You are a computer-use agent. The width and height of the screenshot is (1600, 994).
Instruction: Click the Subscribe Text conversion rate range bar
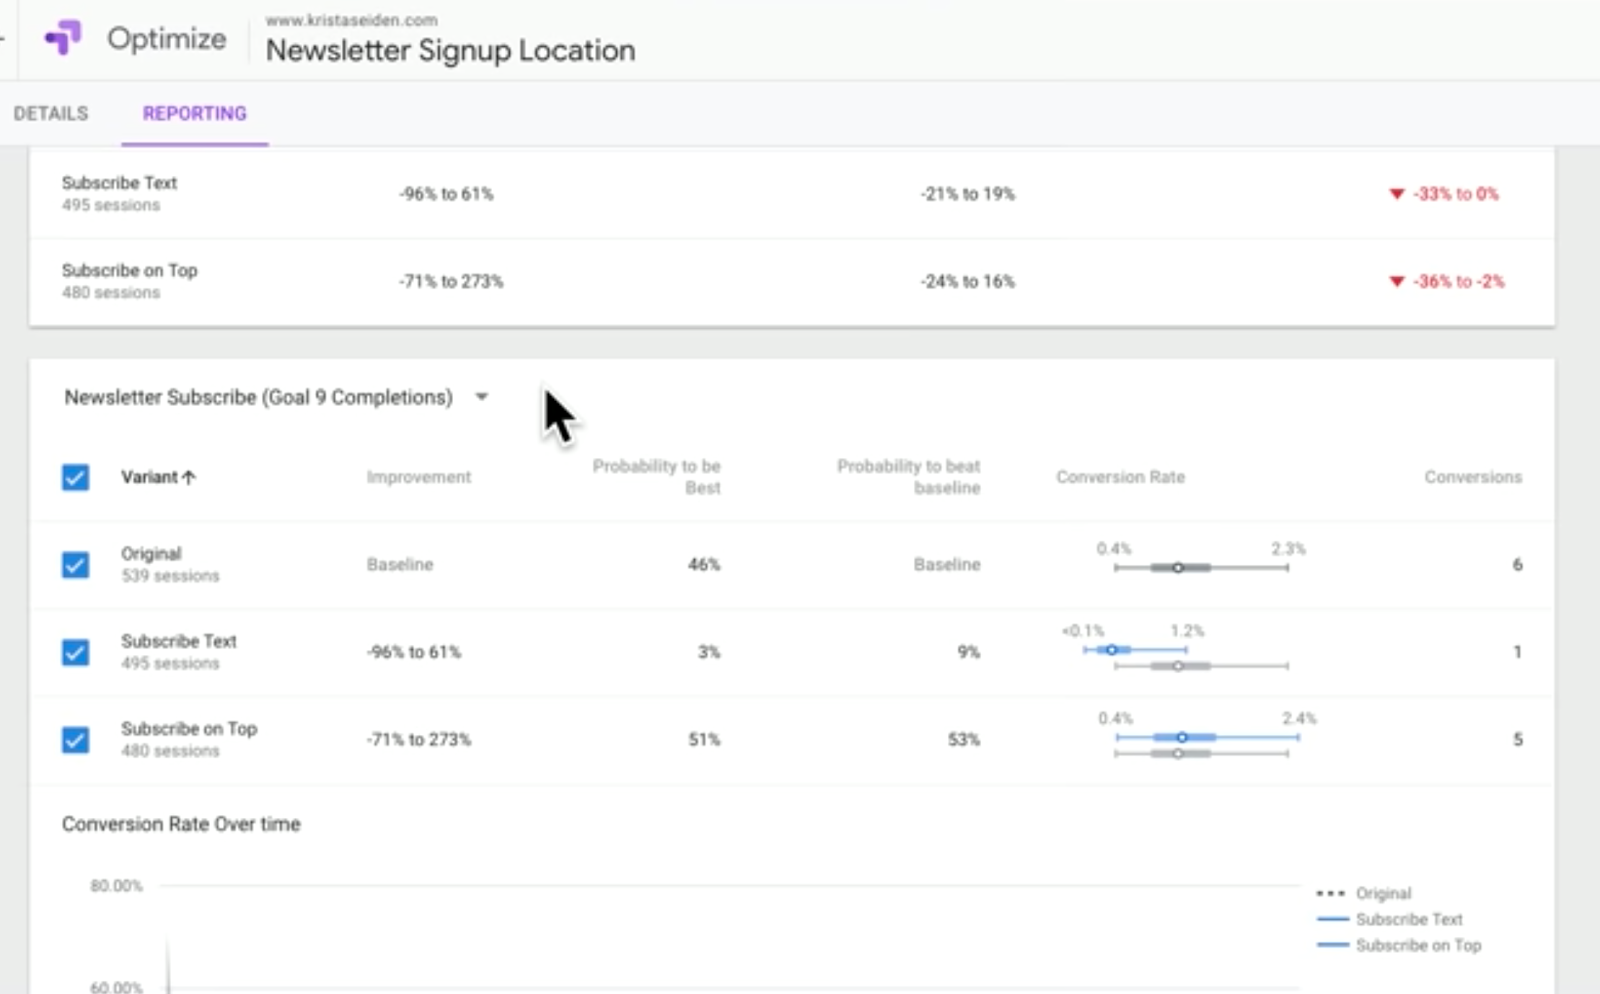pos(1111,650)
